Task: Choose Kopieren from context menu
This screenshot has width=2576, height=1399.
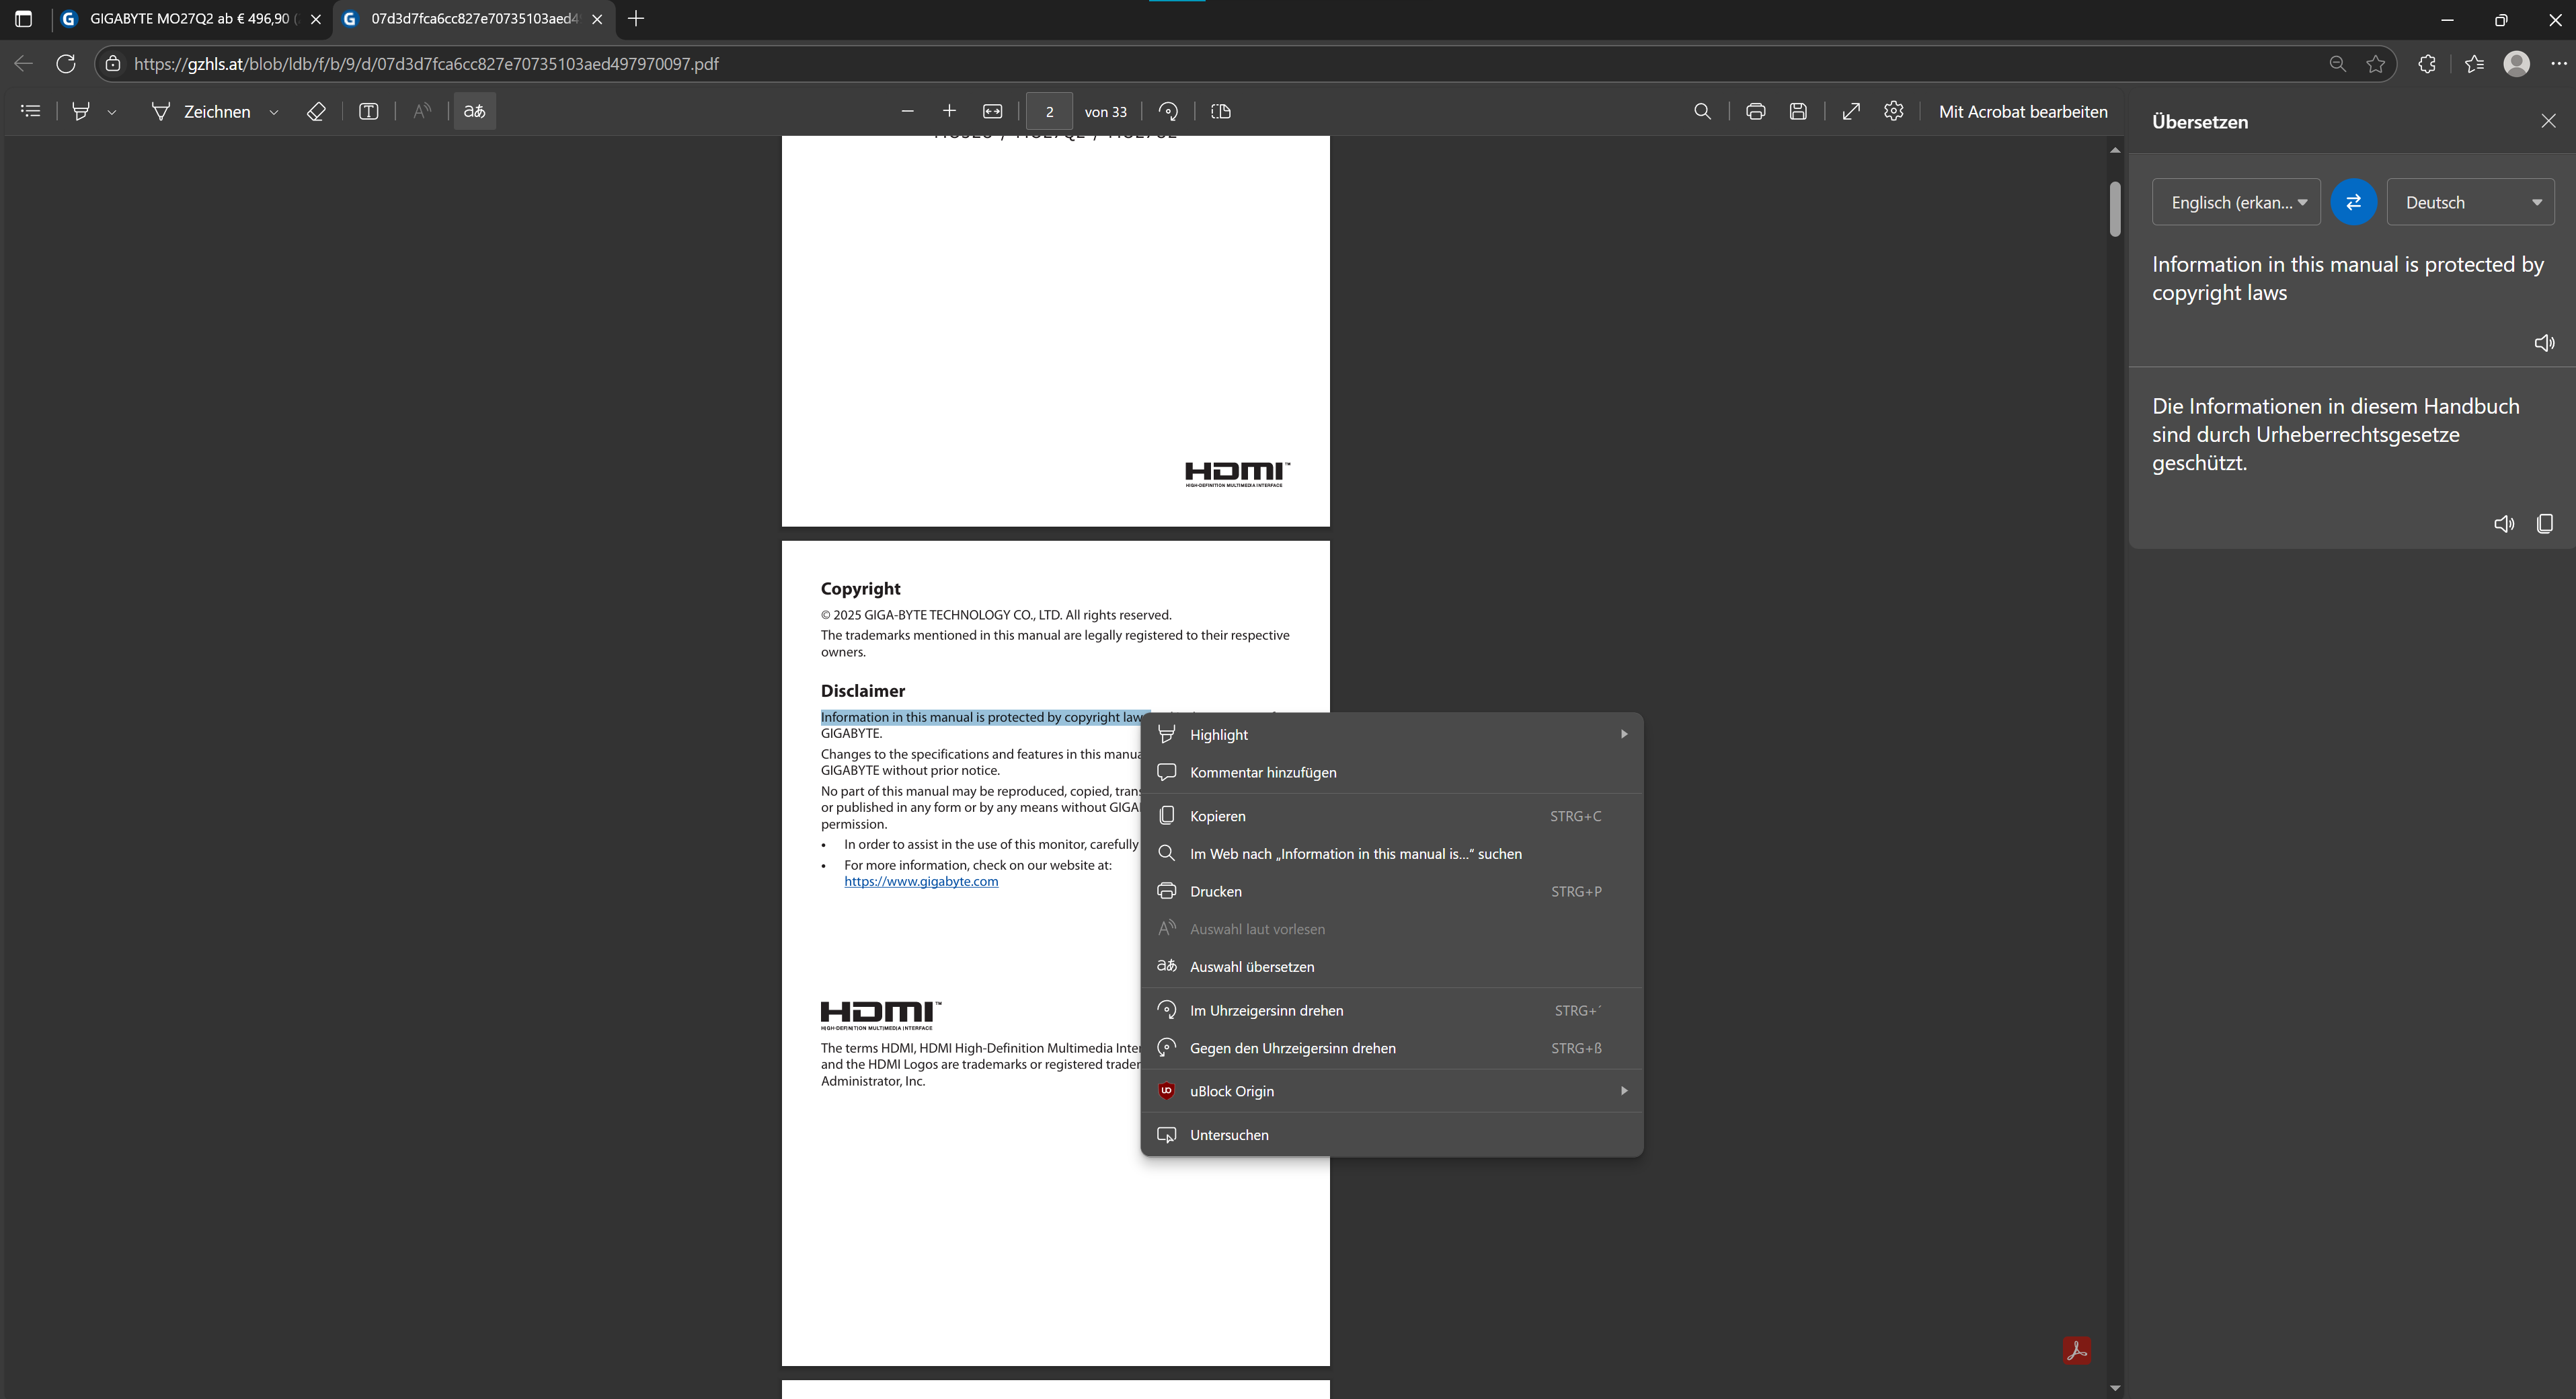Action: (x=1217, y=816)
